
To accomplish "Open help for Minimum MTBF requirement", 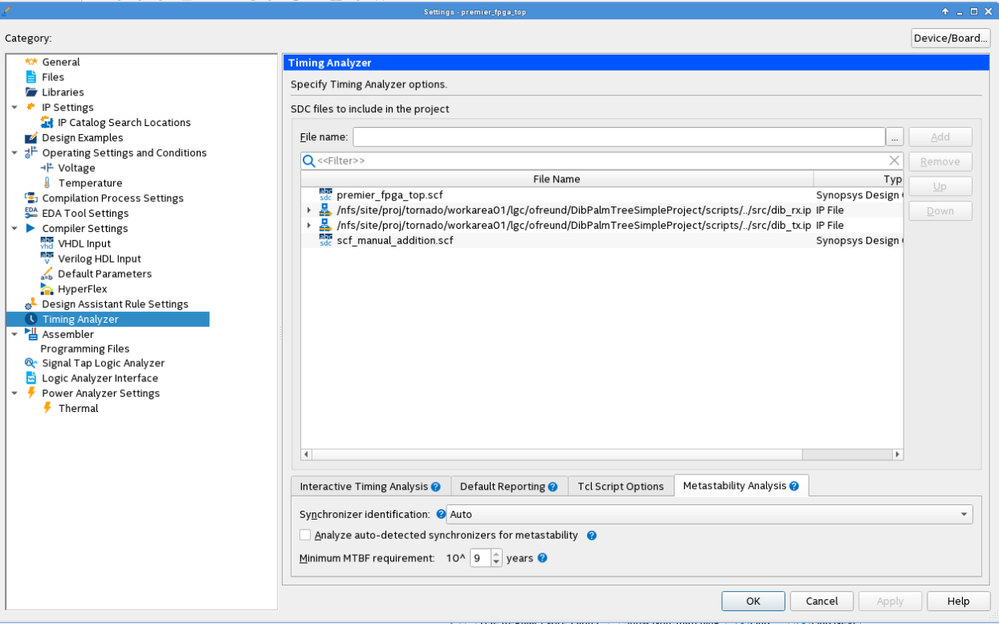I will [542, 558].
